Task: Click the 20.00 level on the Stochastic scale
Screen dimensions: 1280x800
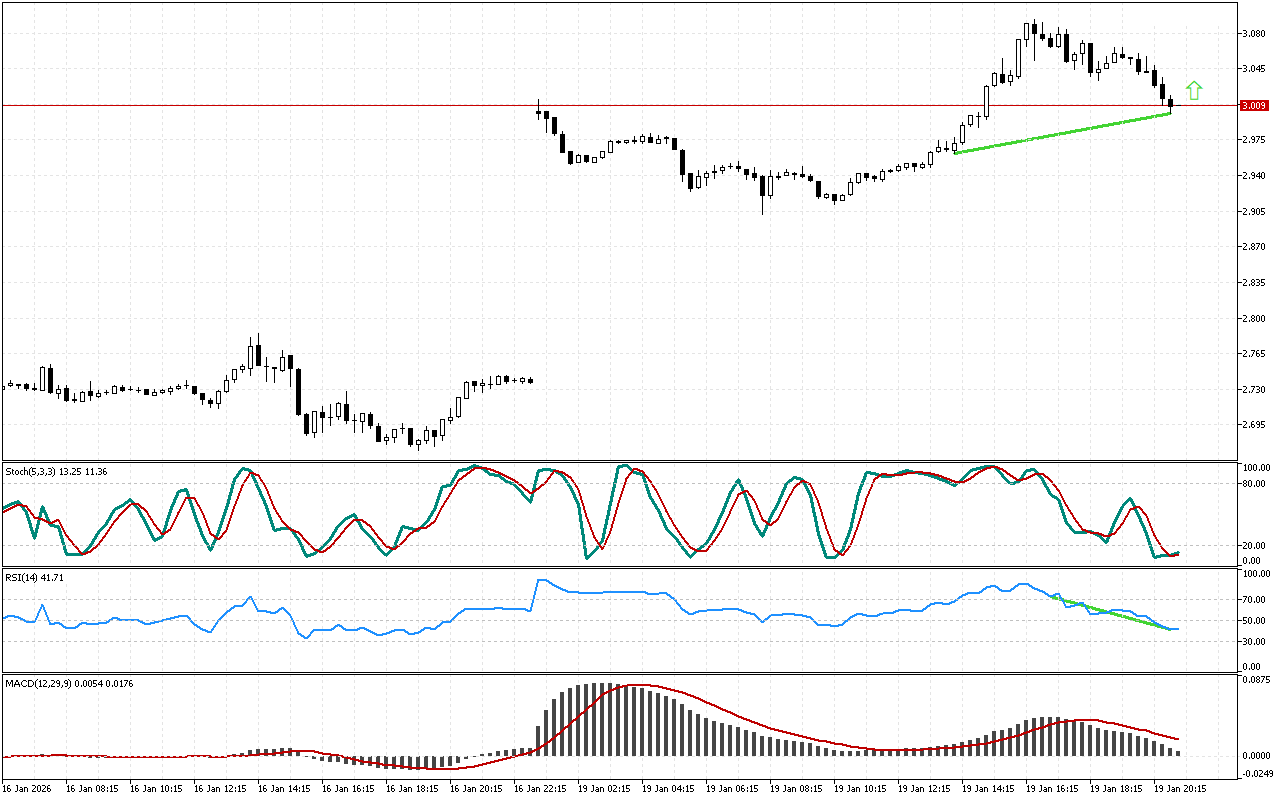Action: (1254, 546)
